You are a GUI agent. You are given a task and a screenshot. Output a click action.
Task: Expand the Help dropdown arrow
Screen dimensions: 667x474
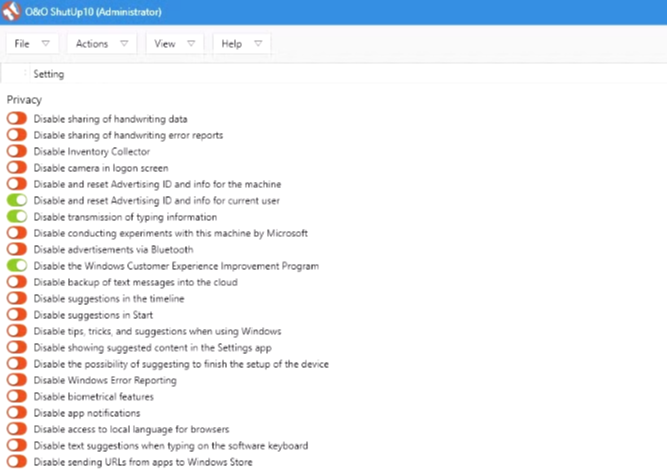point(258,44)
